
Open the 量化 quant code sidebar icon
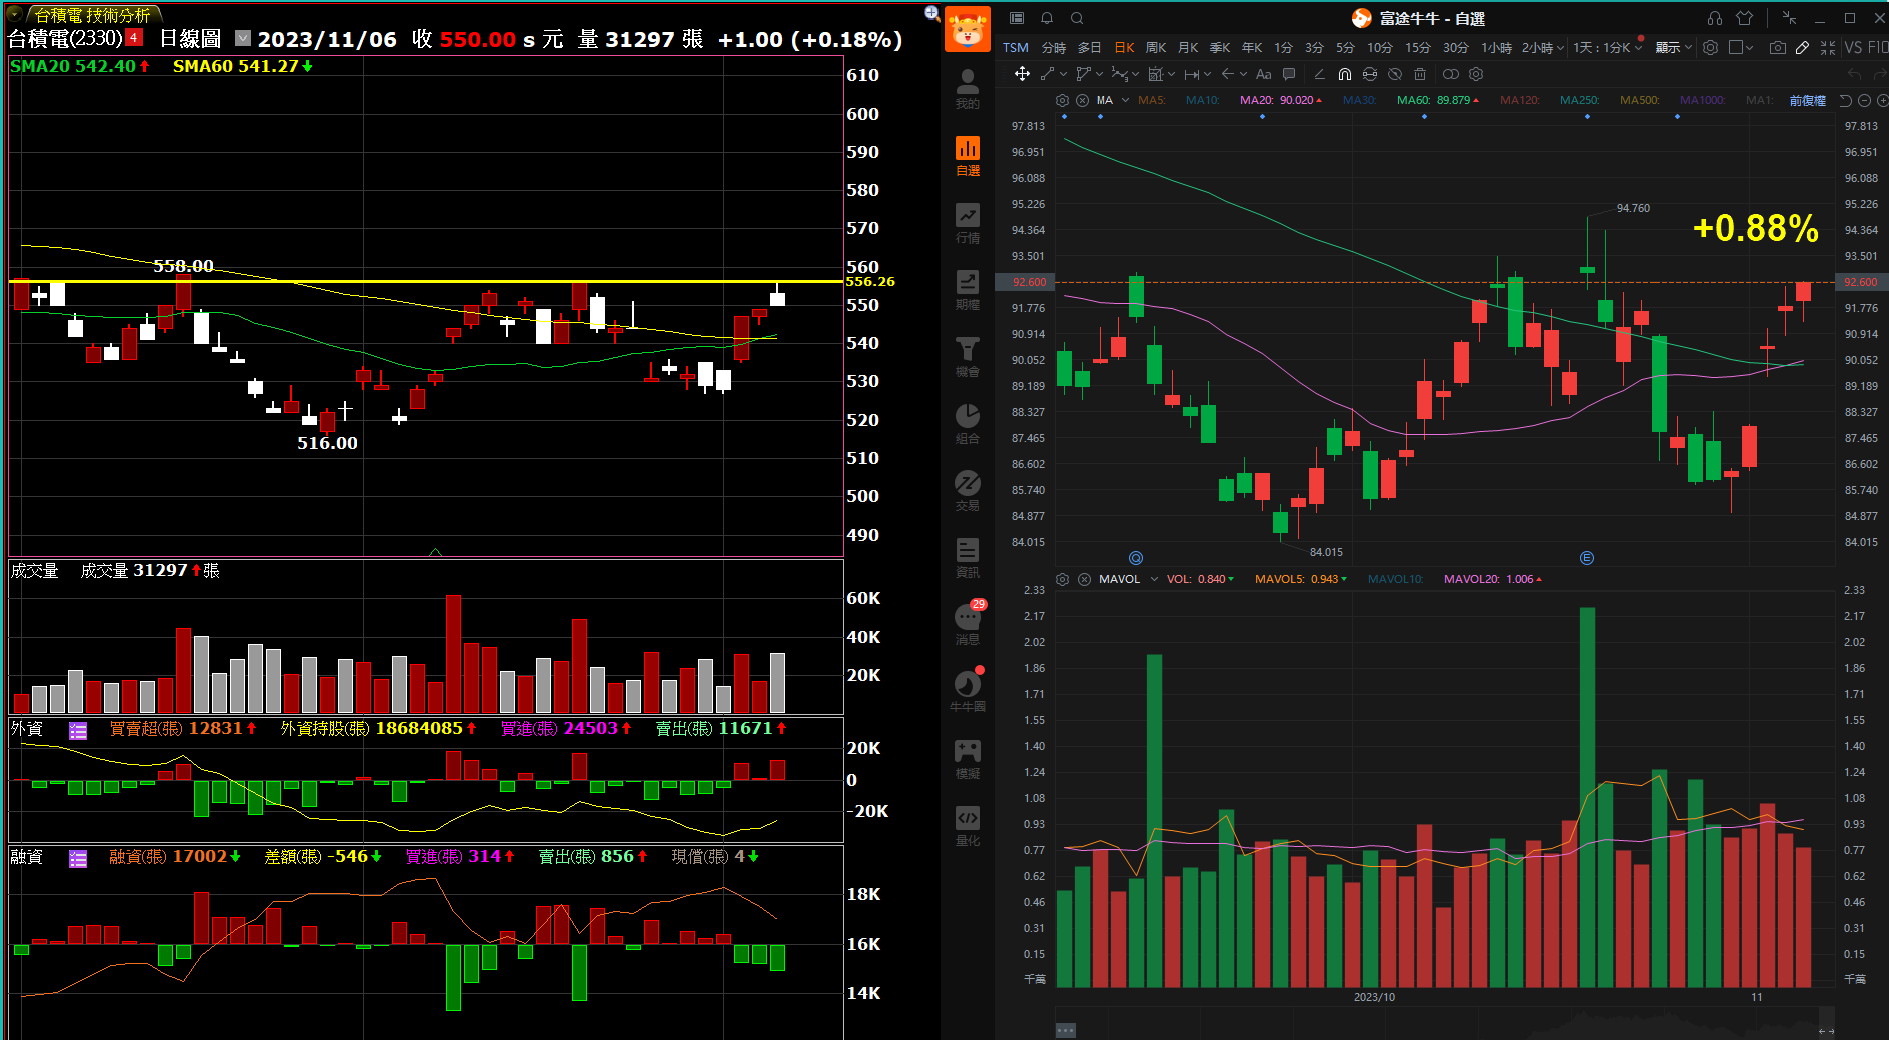pos(967,826)
